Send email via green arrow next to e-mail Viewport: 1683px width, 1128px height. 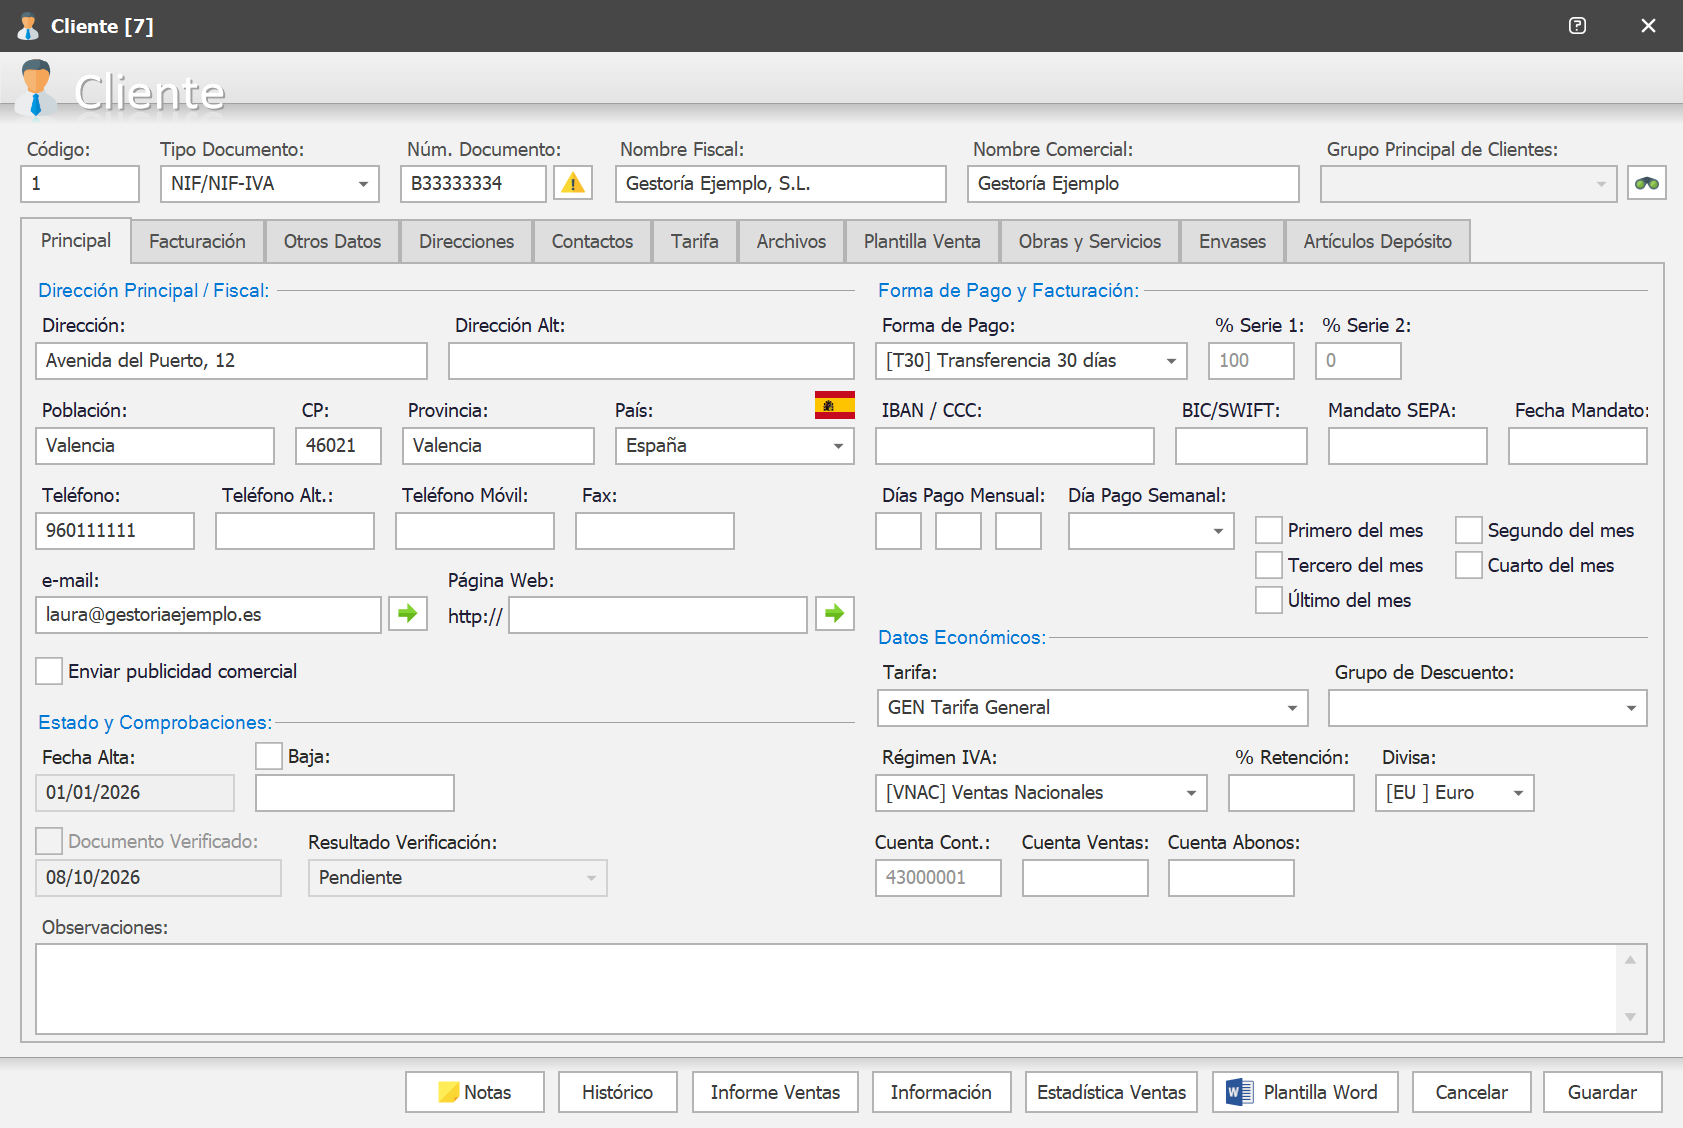(x=408, y=613)
